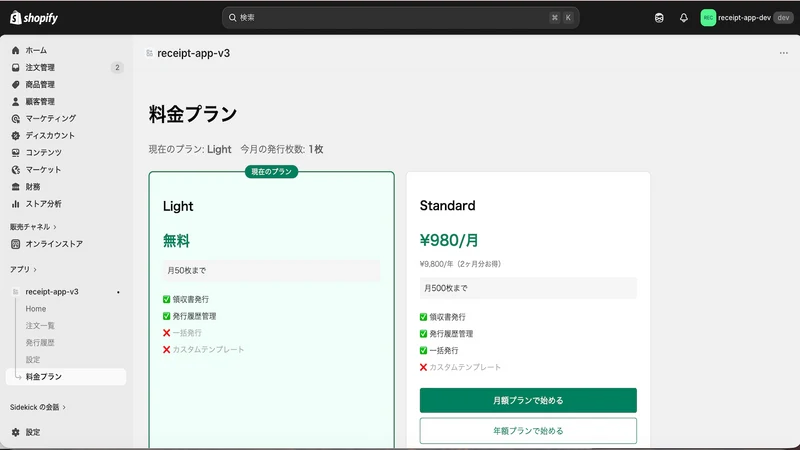
Task: Click 発行履歴管理 in Standard plan
Action: pos(451,334)
